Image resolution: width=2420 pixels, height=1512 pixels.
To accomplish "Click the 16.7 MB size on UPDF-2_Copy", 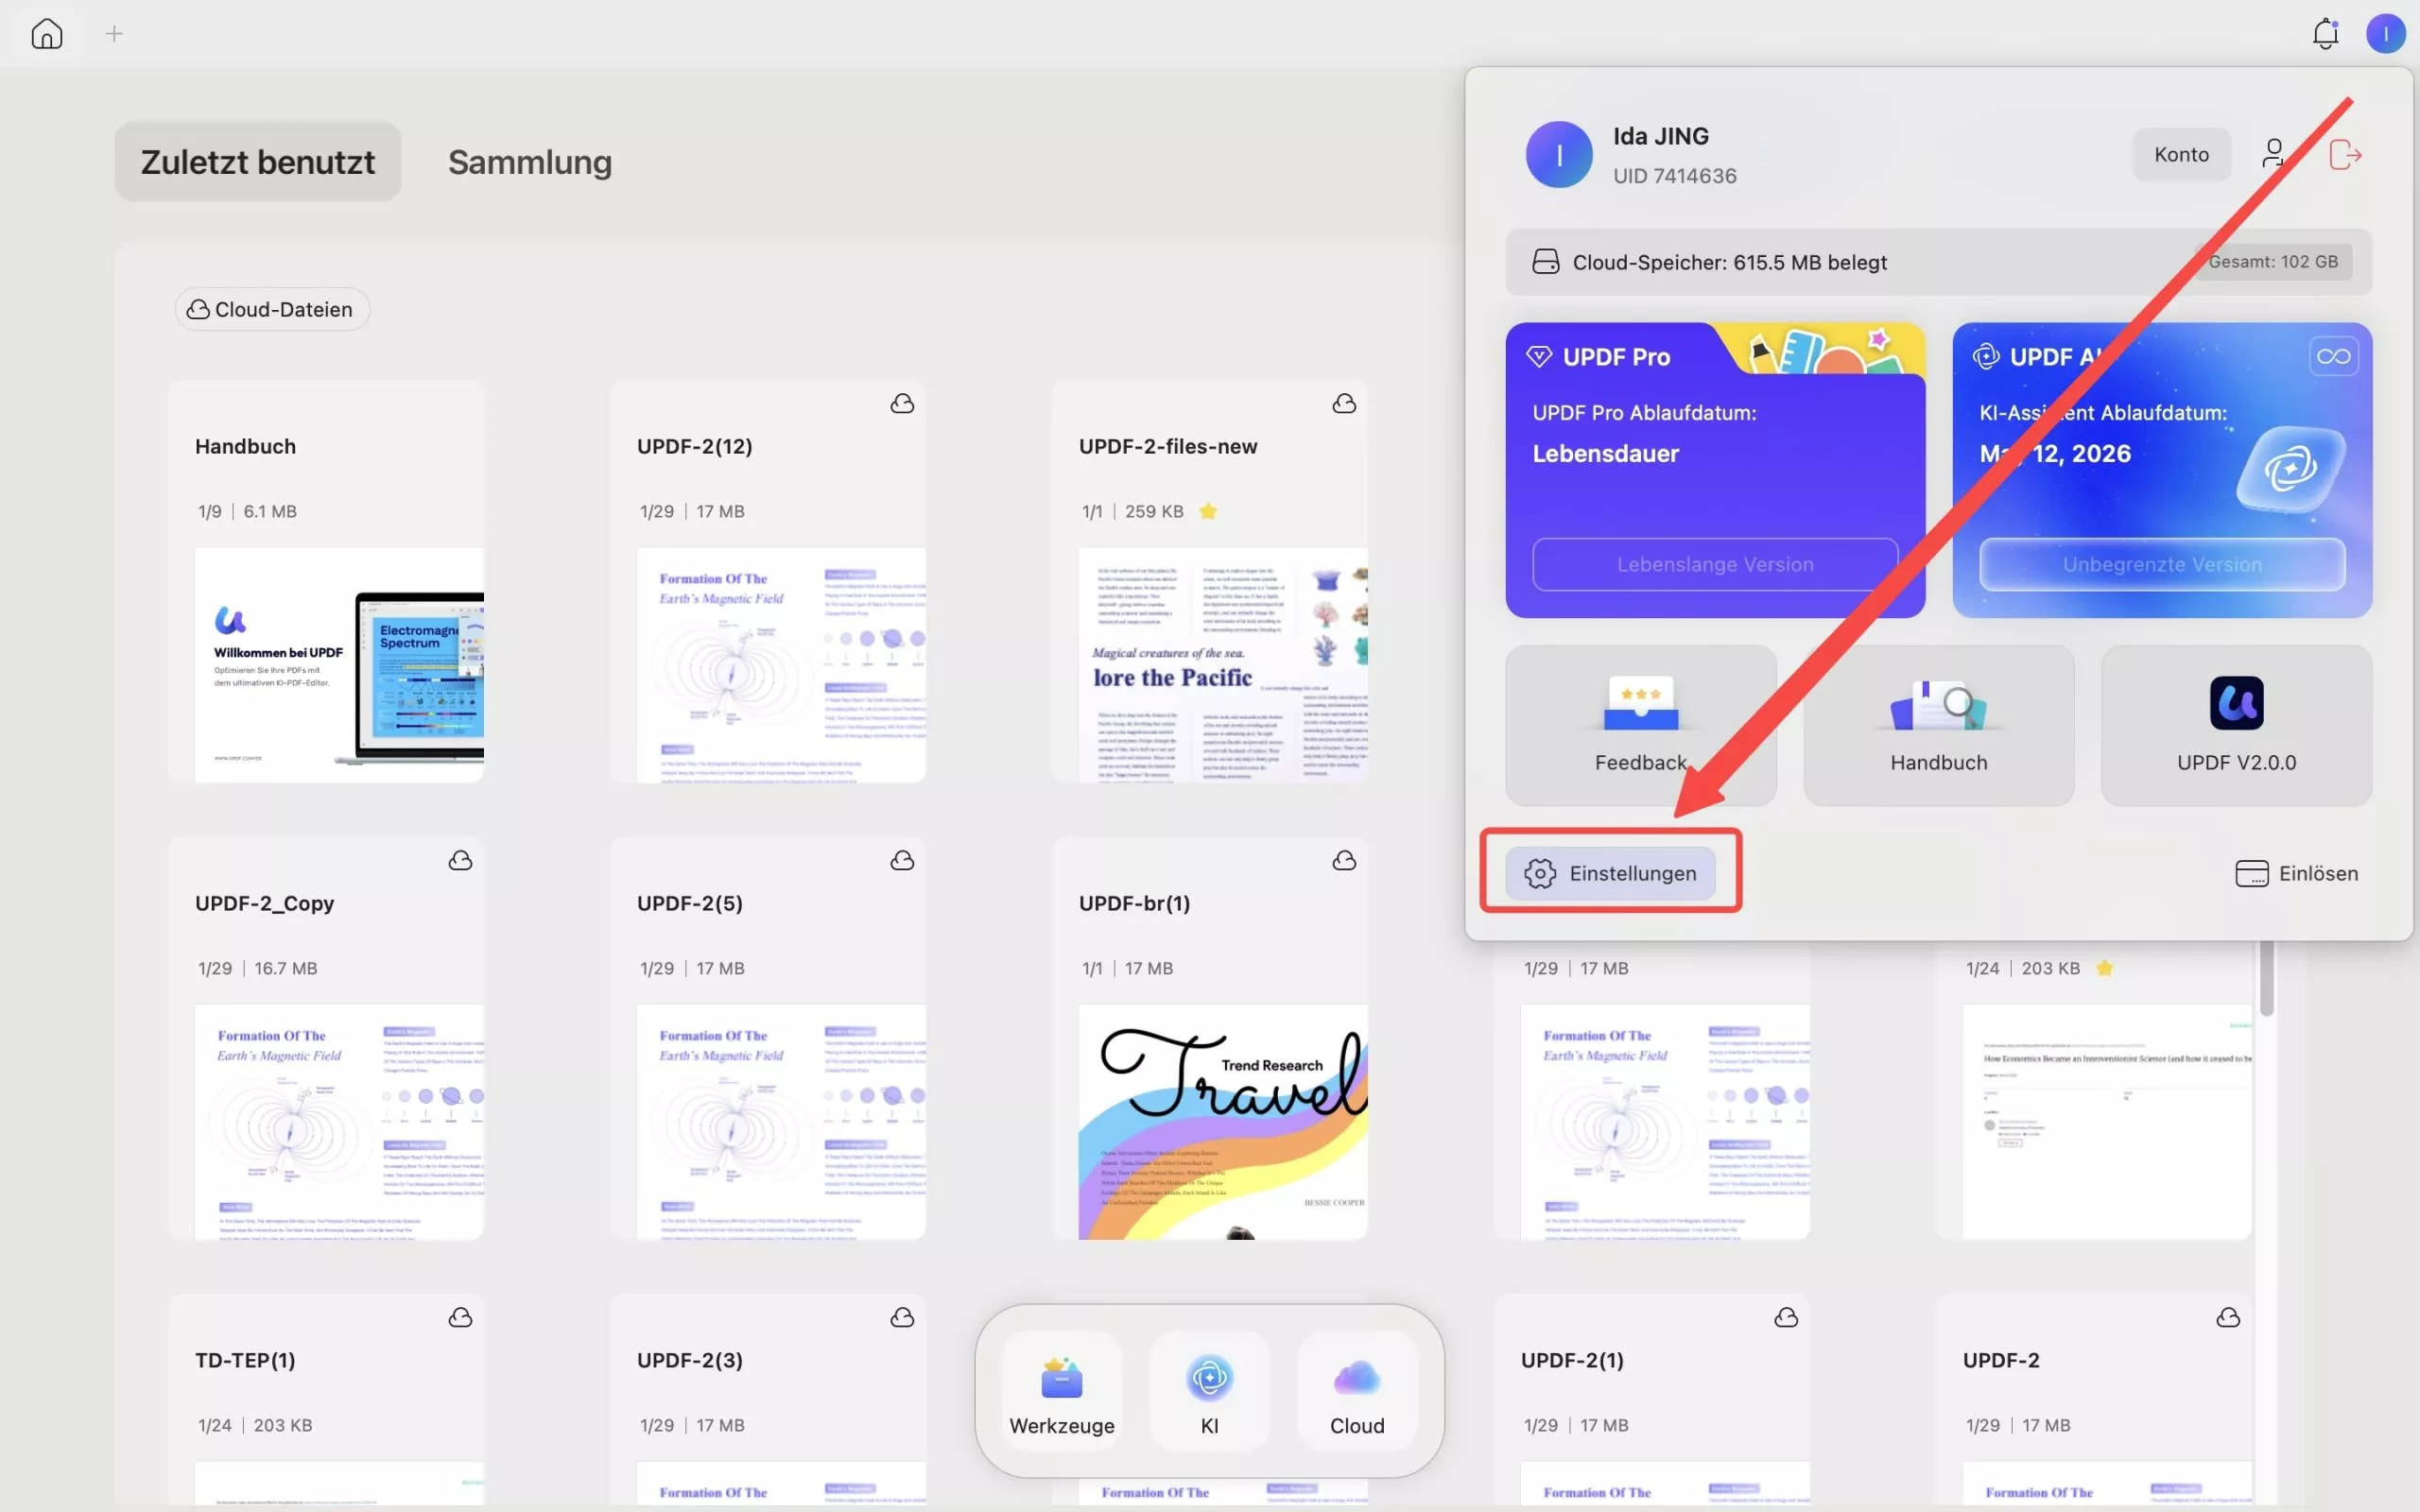I will [x=285, y=968].
